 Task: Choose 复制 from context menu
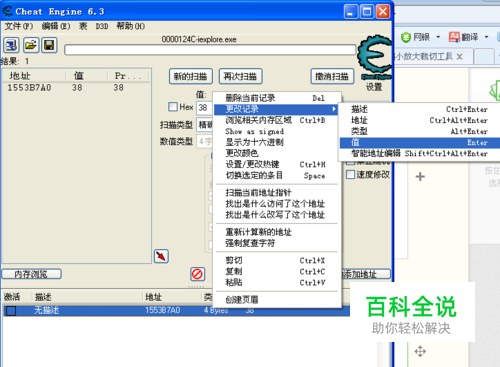coord(276,271)
